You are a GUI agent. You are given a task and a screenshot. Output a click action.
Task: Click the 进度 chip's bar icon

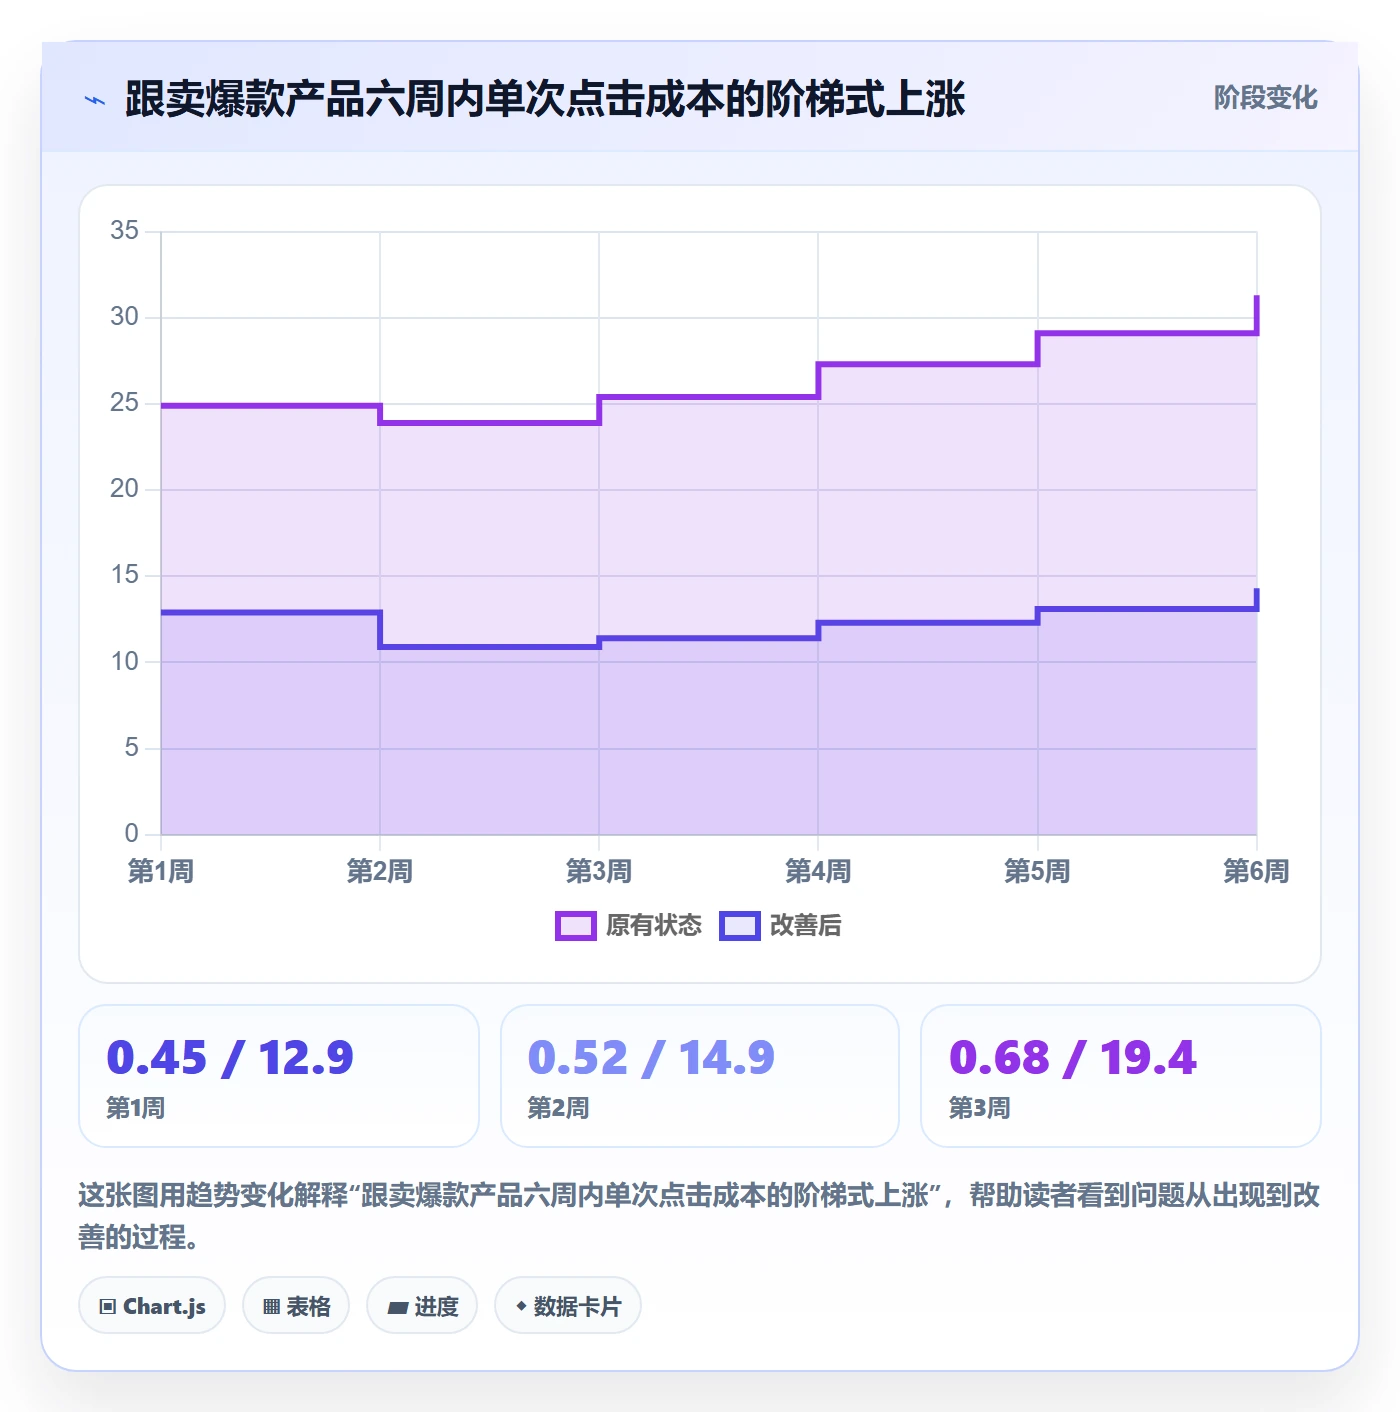pyautogui.click(x=397, y=1307)
